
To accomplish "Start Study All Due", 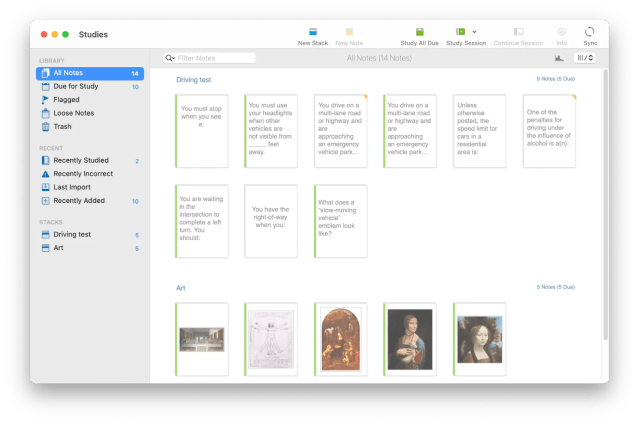I will tap(419, 37).
